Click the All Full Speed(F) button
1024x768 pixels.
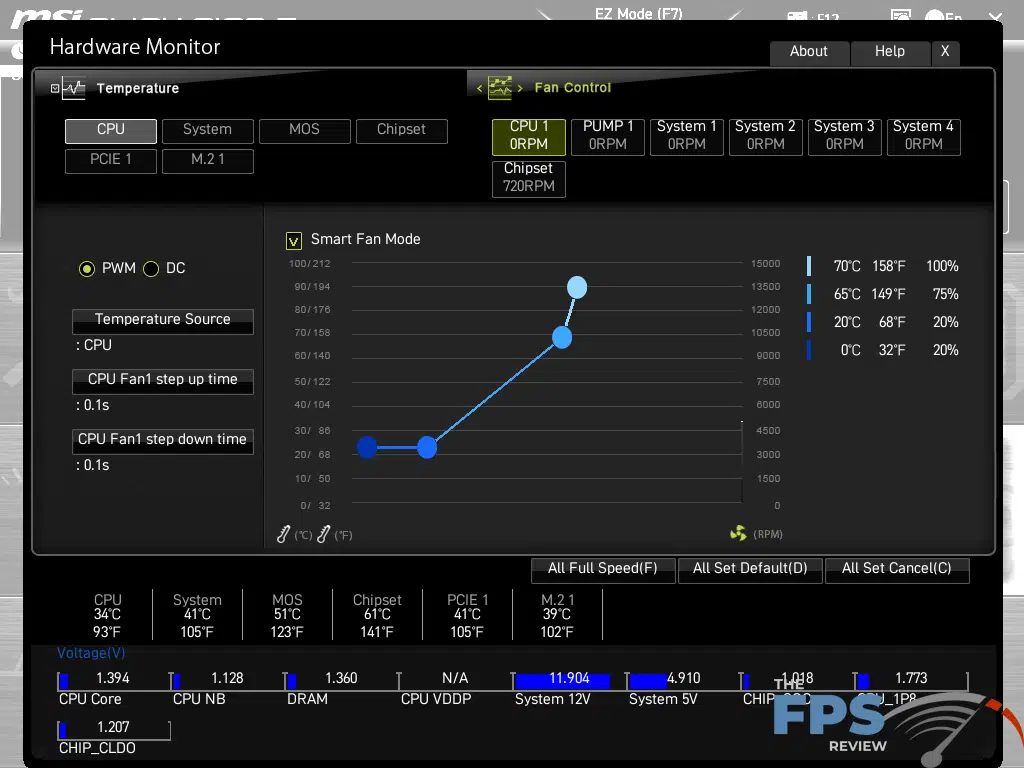click(603, 569)
